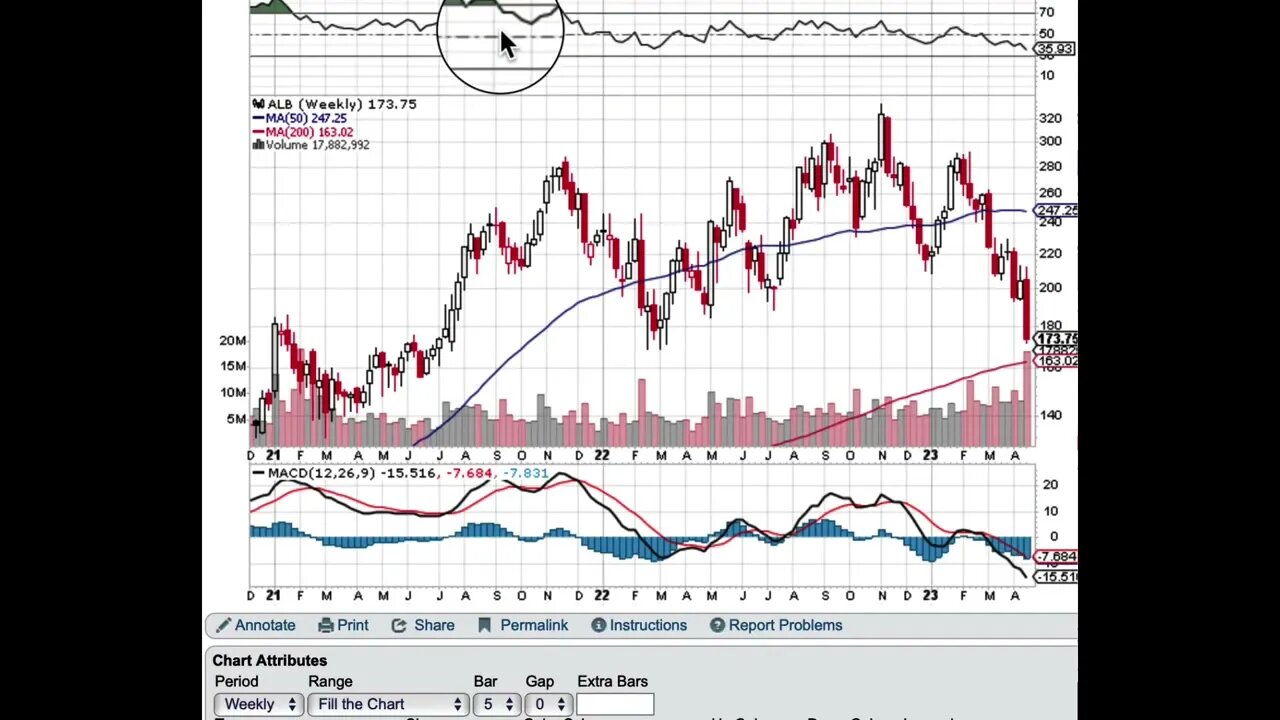Viewport: 1280px width, 720px height.
Task: Click the Range label in Chart Attributes
Action: (x=330, y=681)
